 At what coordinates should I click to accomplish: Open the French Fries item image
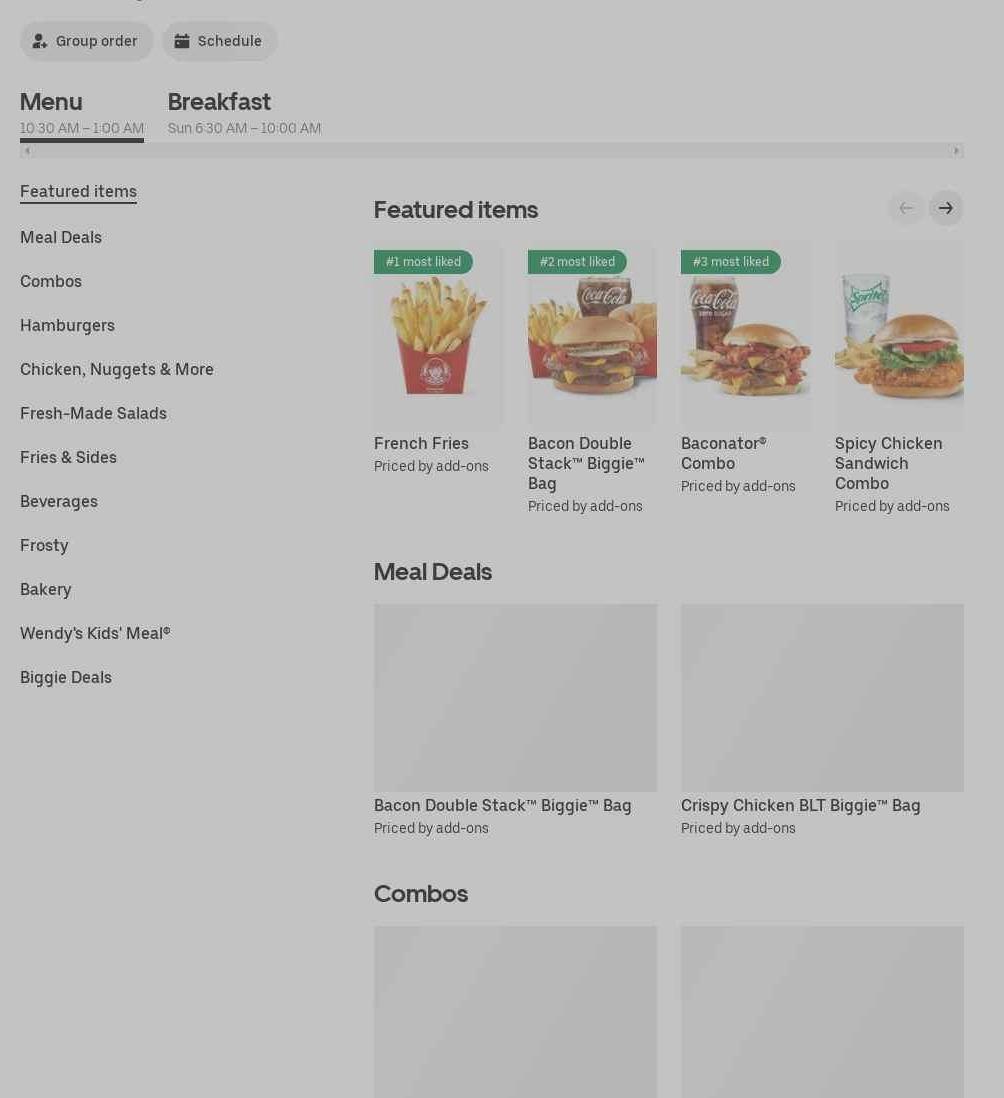click(x=438, y=335)
